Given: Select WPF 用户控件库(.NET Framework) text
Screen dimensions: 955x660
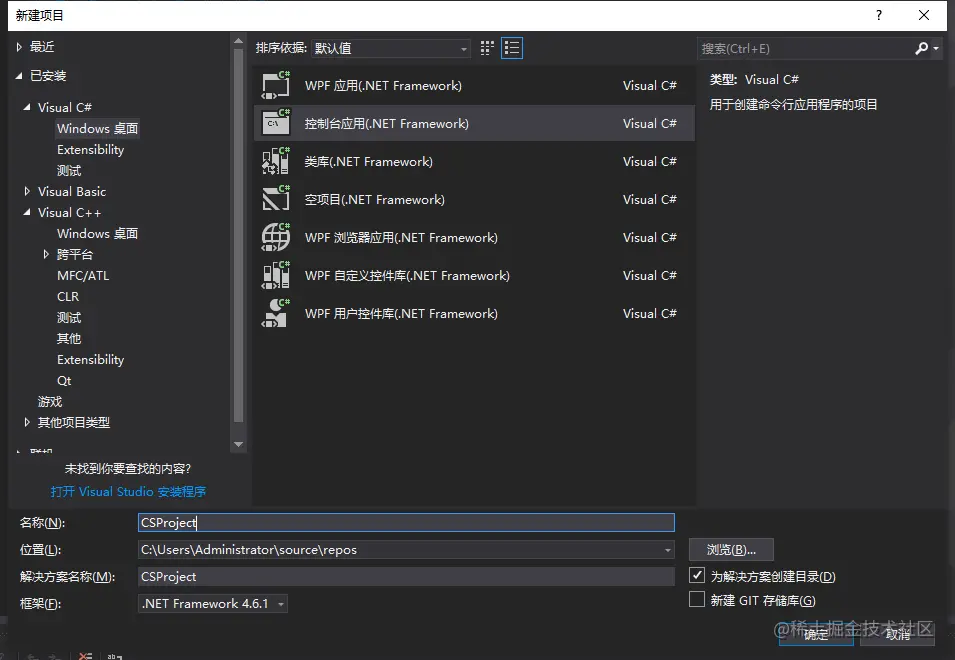Looking at the screenshot, I should [x=401, y=314].
